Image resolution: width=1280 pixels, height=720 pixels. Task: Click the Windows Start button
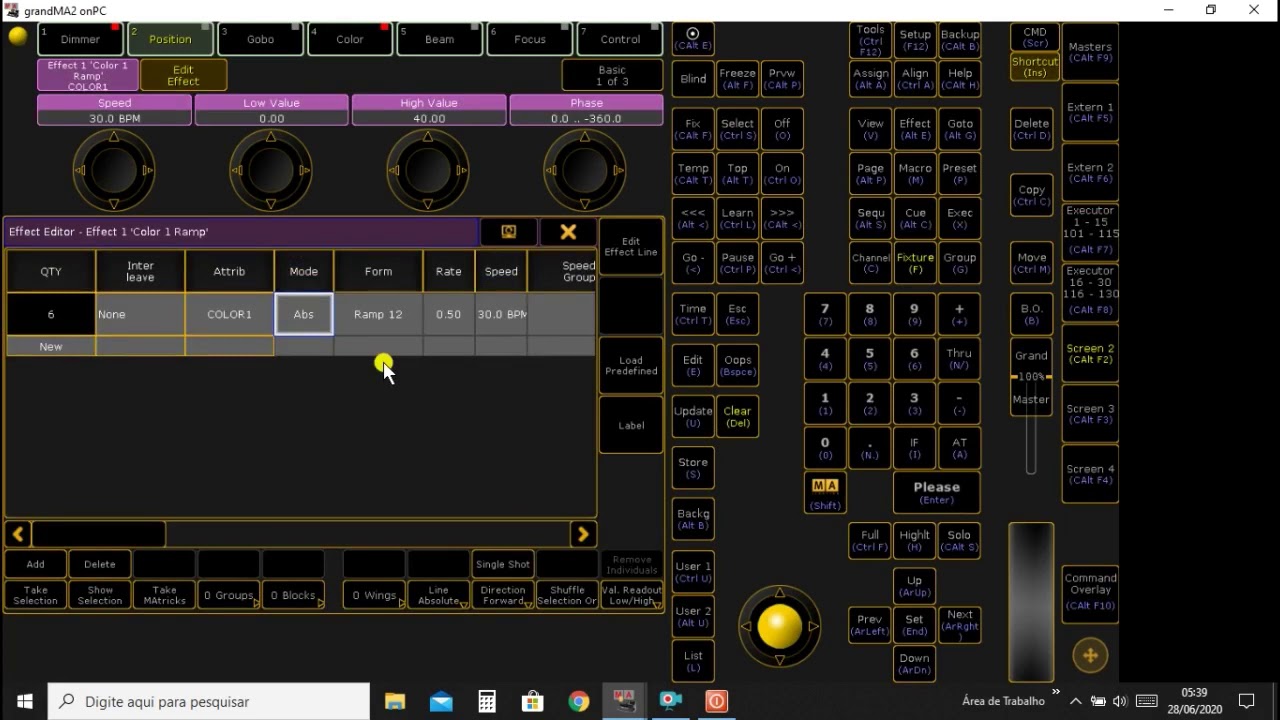click(24, 701)
